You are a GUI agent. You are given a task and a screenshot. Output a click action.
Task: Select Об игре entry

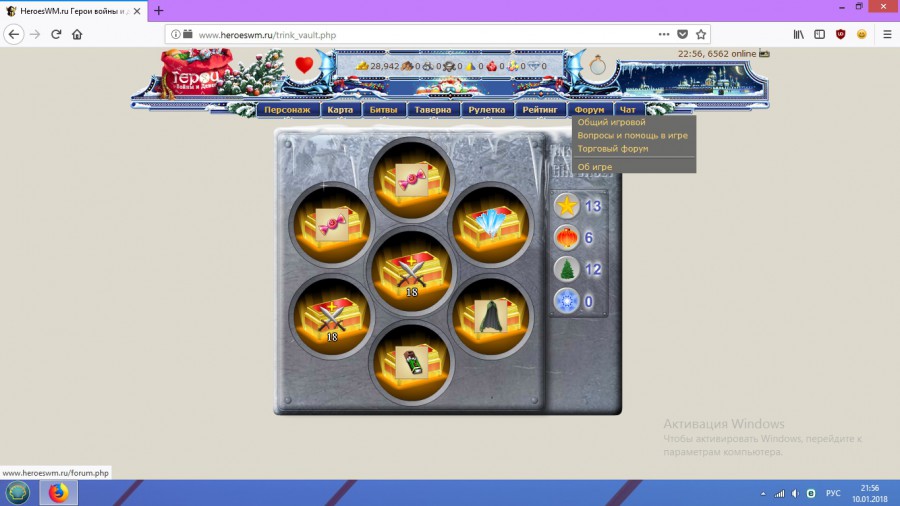[595, 167]
